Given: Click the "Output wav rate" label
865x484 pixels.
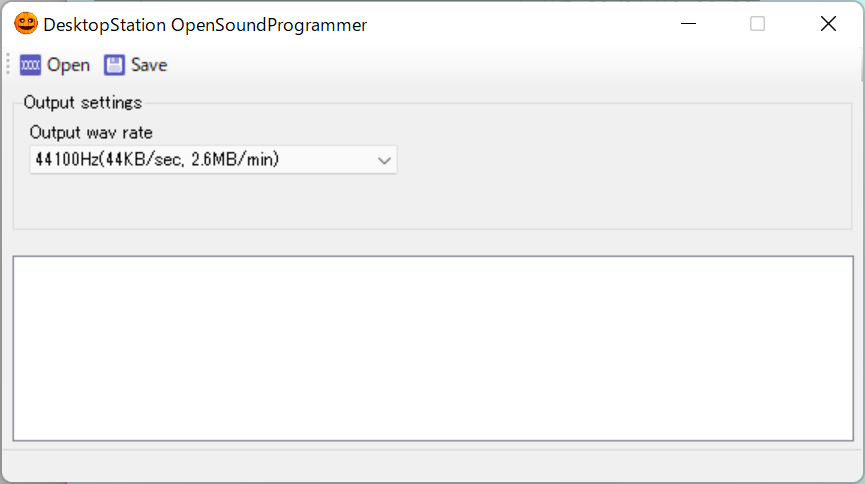Looking at the screenshot, I should pyautogui.click(x=90, y=132).
